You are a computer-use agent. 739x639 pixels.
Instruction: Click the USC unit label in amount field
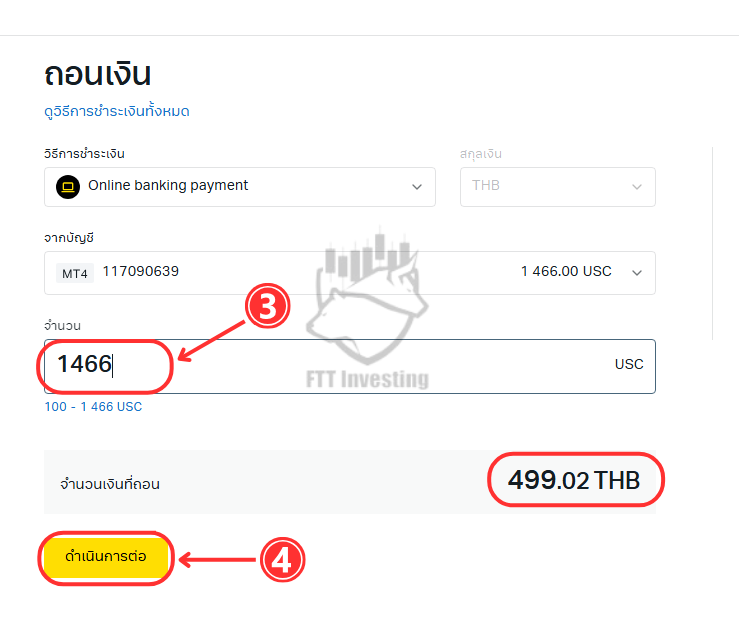pos(629,364)
